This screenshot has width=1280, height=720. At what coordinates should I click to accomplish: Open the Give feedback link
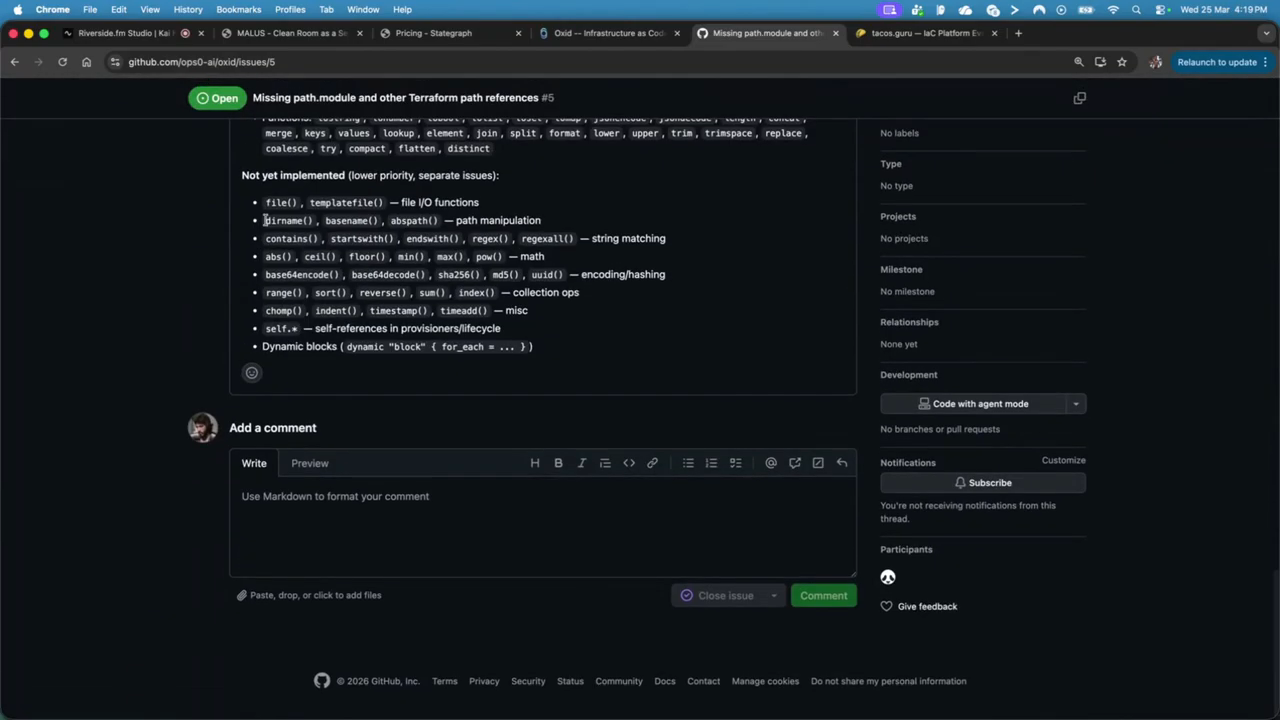tap(926, 607)
